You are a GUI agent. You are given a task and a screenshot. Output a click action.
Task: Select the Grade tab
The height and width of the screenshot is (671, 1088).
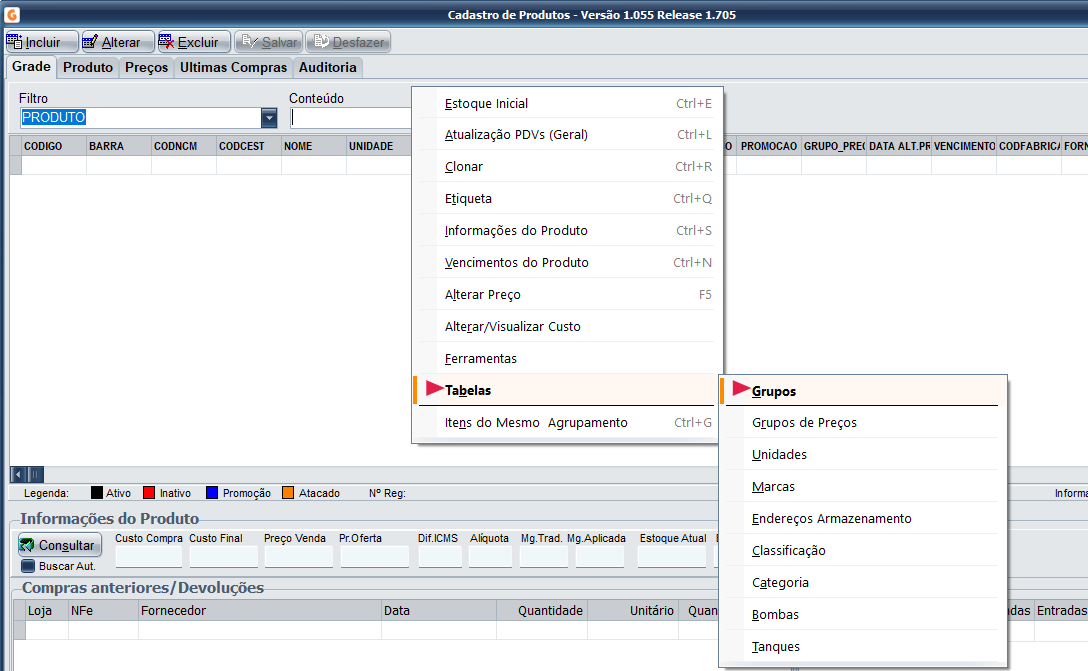coord(31,67)
